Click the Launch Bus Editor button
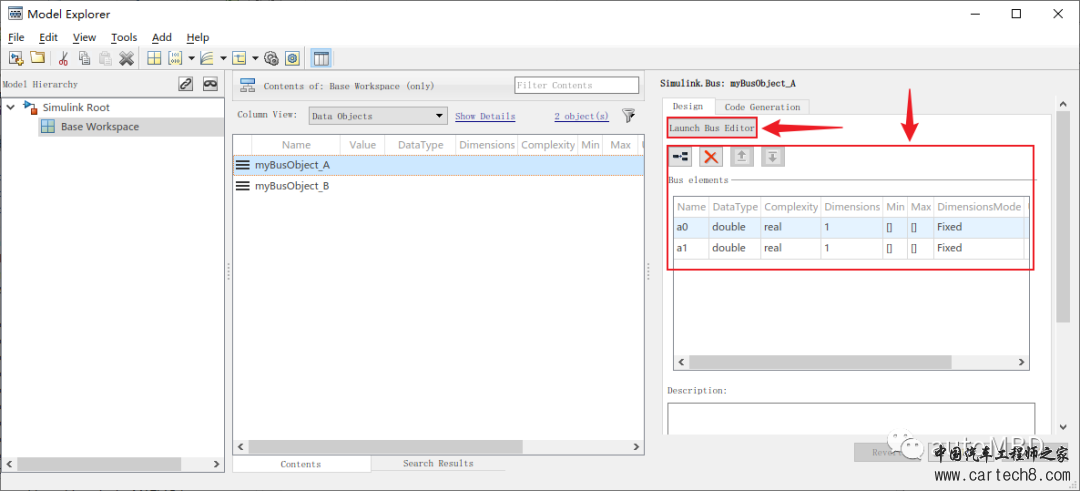Screen dimensions: 1080x491 click(x=712, y=128)
